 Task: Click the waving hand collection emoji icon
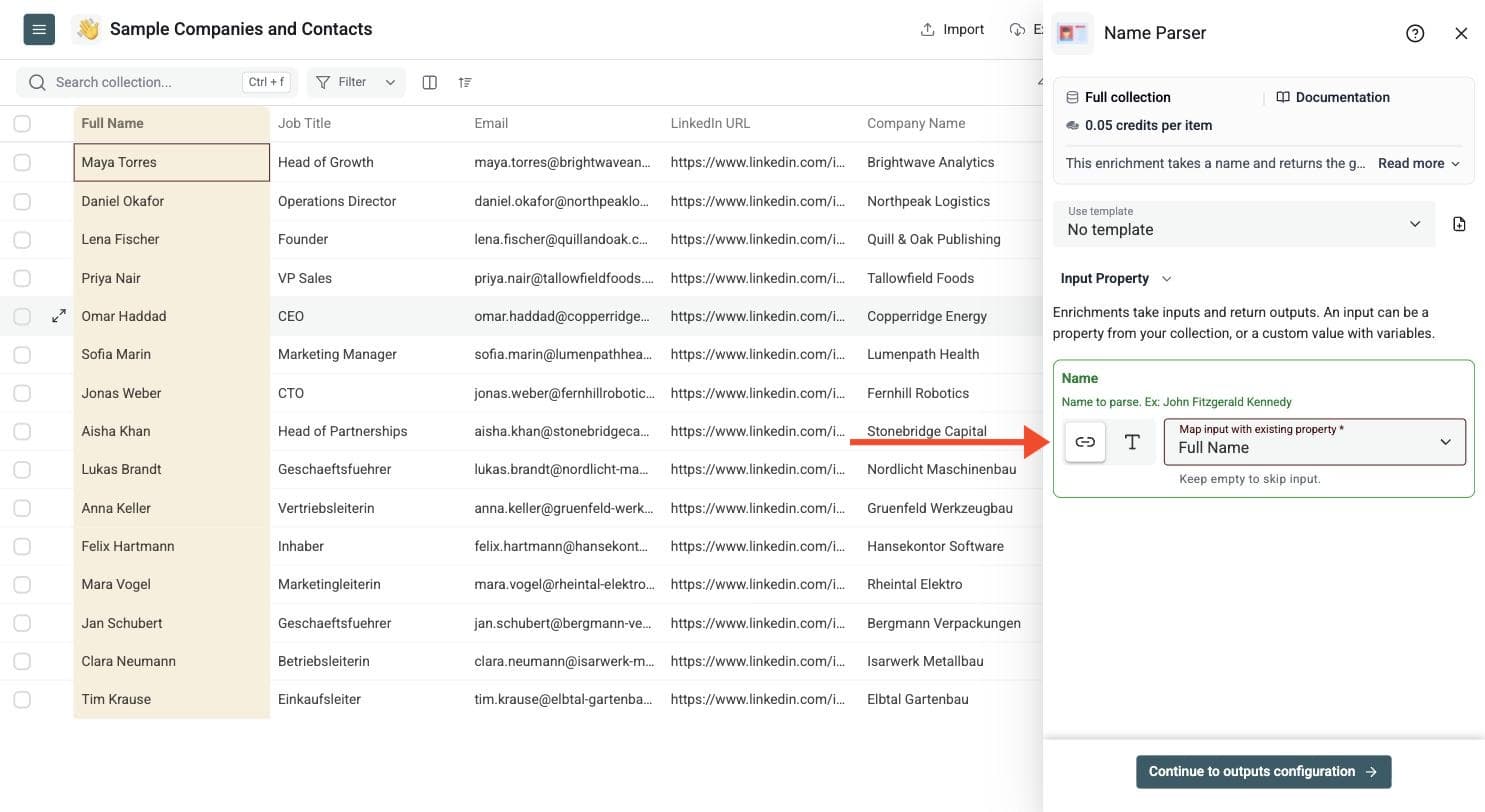(88, 30)
